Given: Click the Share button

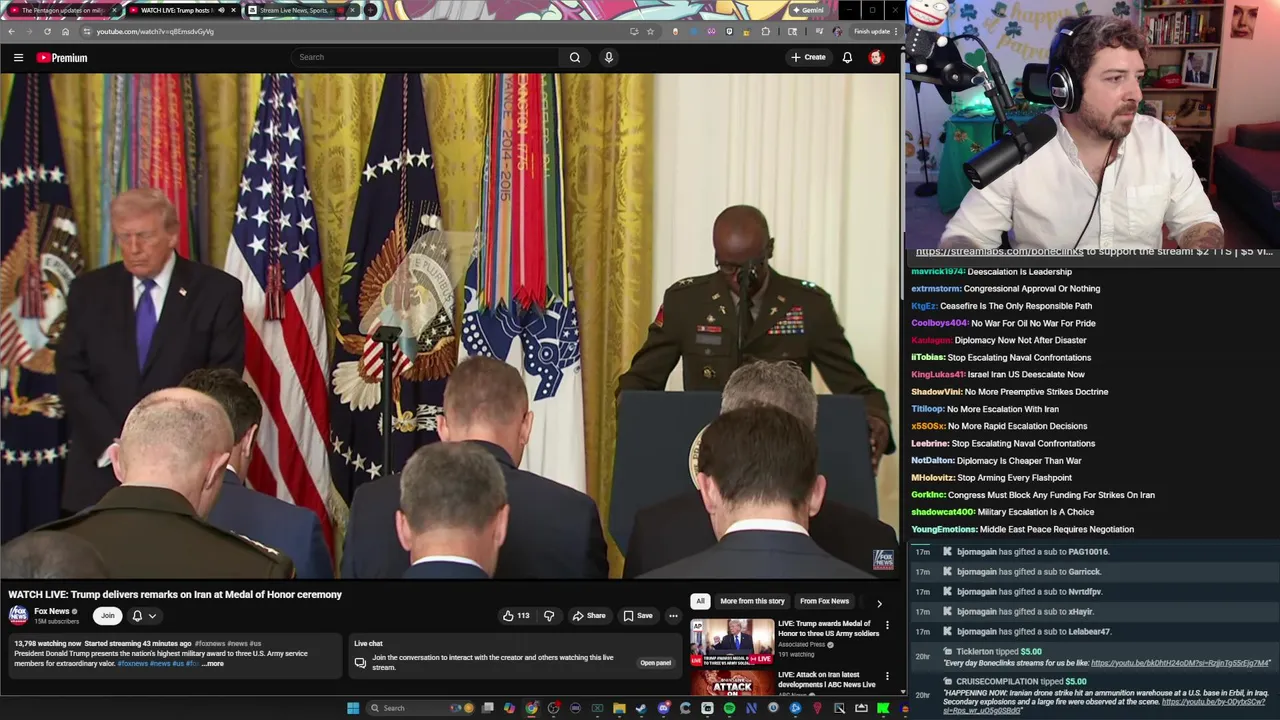Looking at the screenshot, I should 588,616.
